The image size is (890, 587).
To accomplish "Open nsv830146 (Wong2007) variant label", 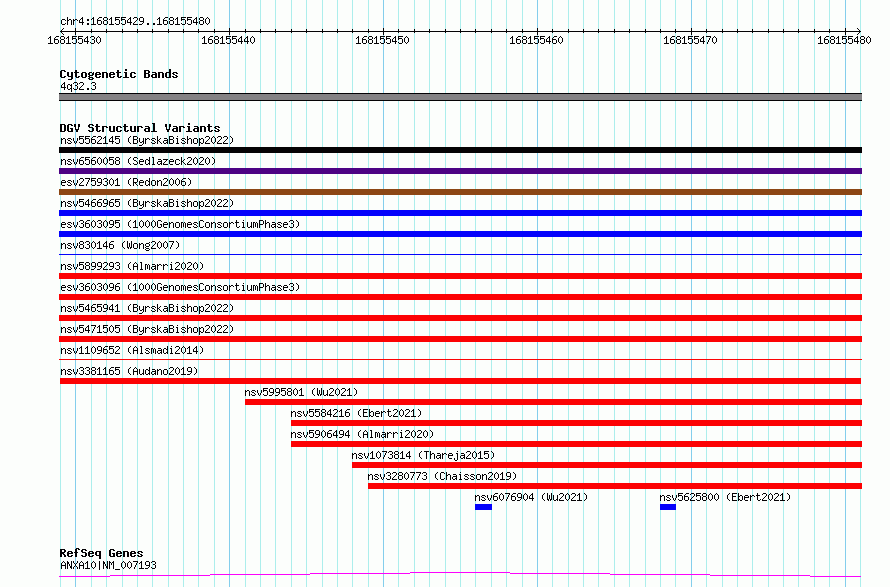I will [120, 245].
